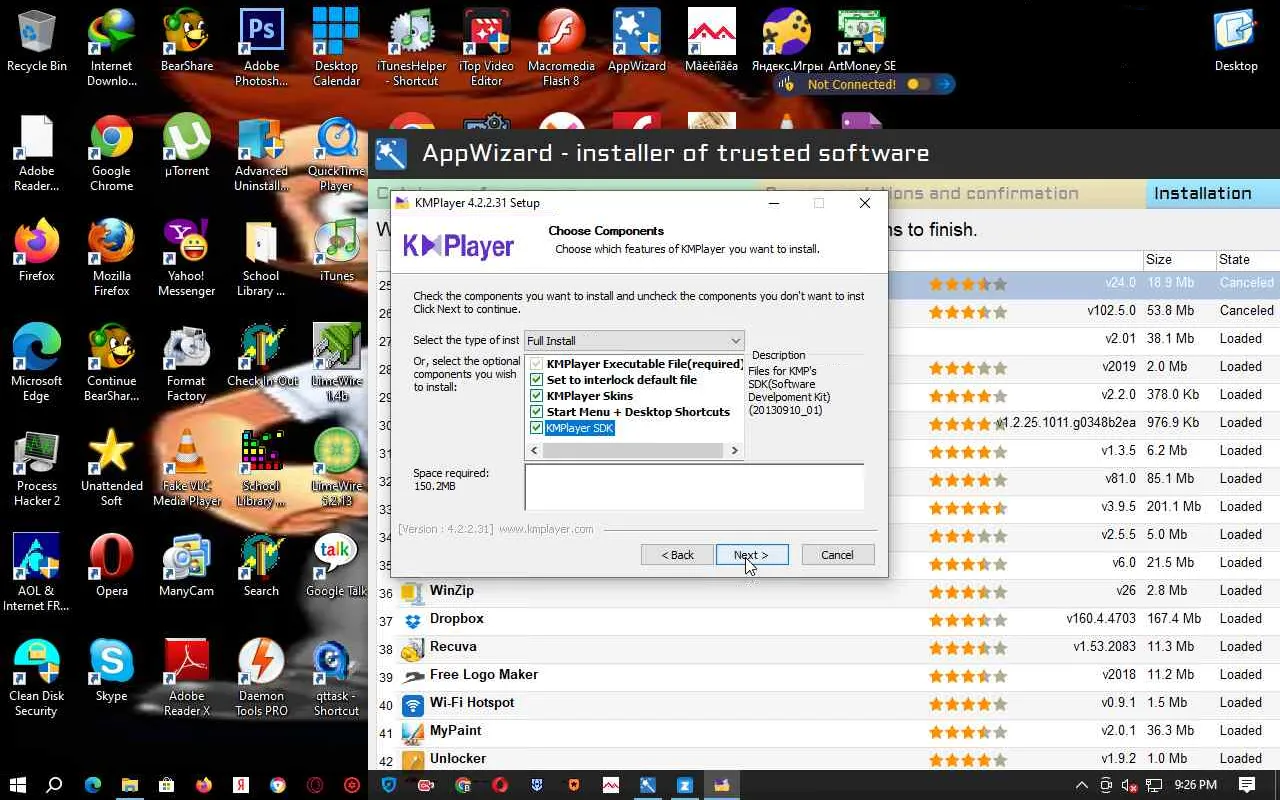Open the Windows Start menu
1280x800 pixels.
(18, 785)
